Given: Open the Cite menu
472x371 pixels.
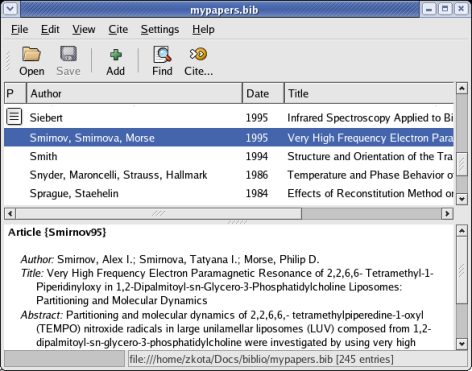Looking at the screenshot, I should tap(118, 30).
